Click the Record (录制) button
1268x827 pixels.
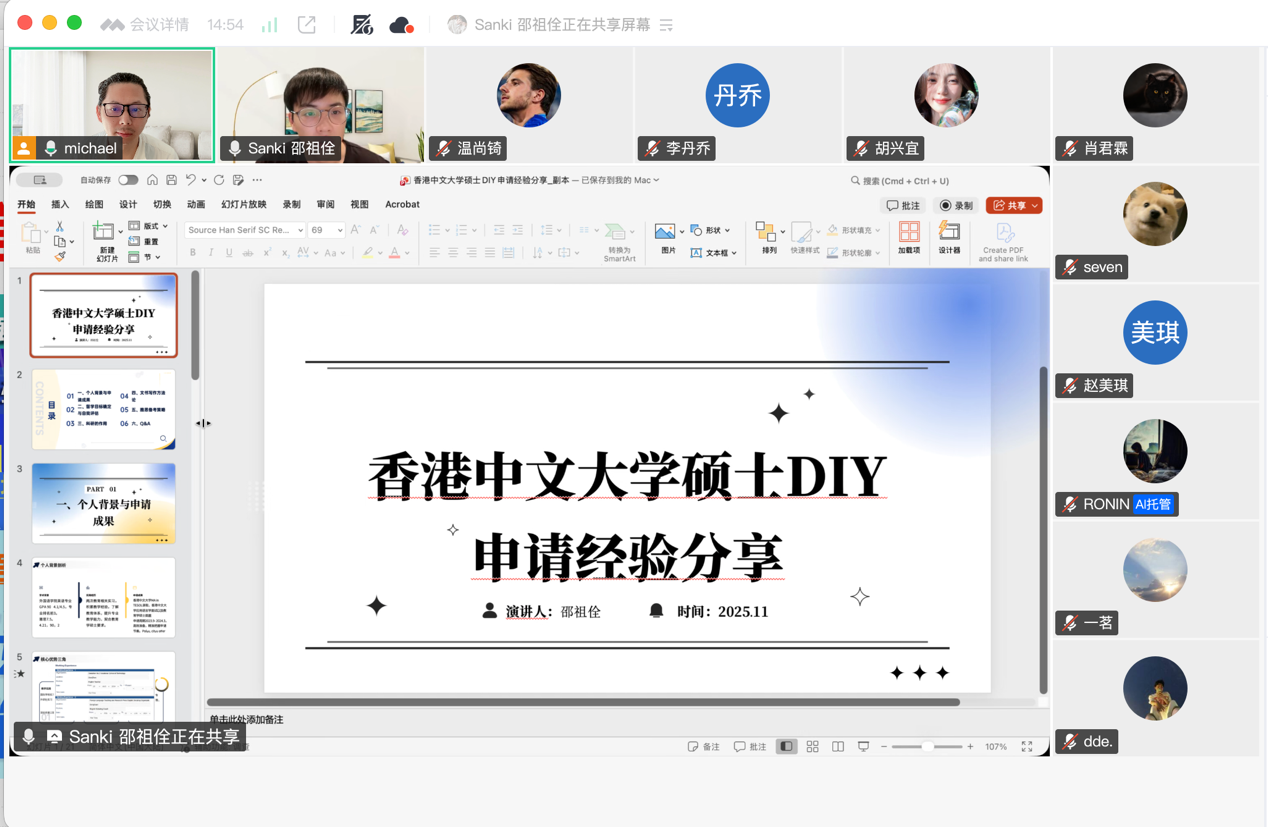click(956, 206)
